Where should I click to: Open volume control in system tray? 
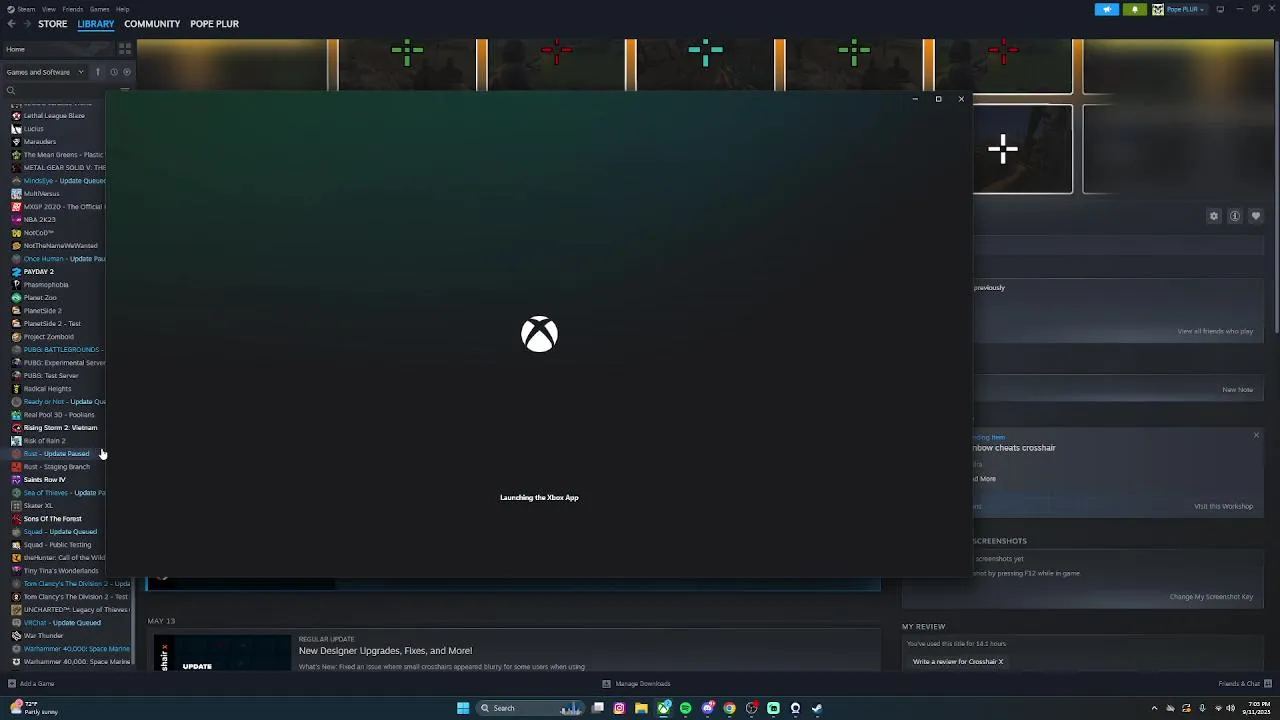click(x=1230, y=708)
